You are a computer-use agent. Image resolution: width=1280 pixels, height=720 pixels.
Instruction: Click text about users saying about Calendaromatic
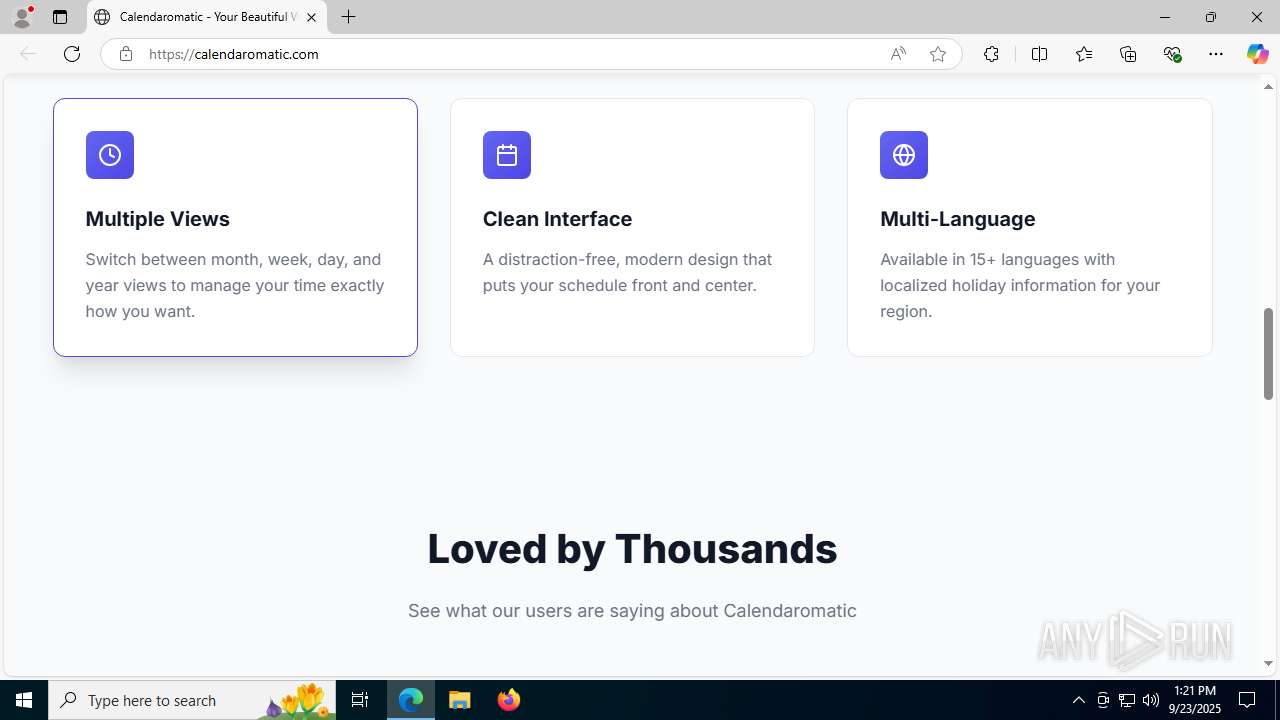click(x=632, y=611)
